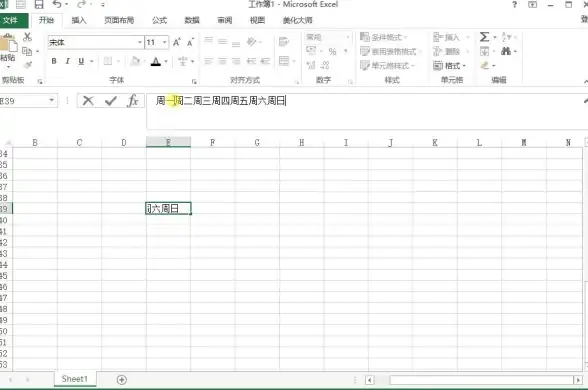Image resolution: width=588 pixels, height=390 pixels.
Task: Cancel the entry with the X button
Action: coord(88,100)
